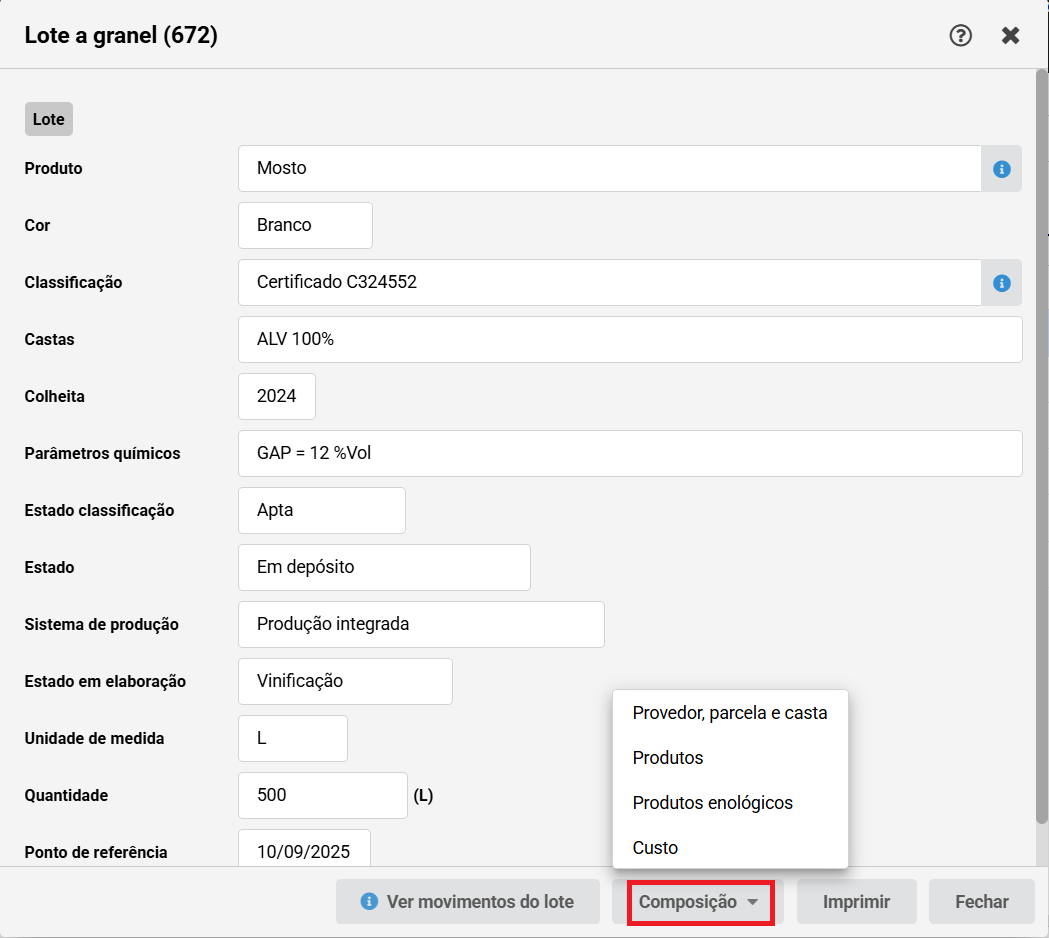Click Estado classificação field showing Apta
This screenshot has height=938, width=1049.
(x=322, y=510)
